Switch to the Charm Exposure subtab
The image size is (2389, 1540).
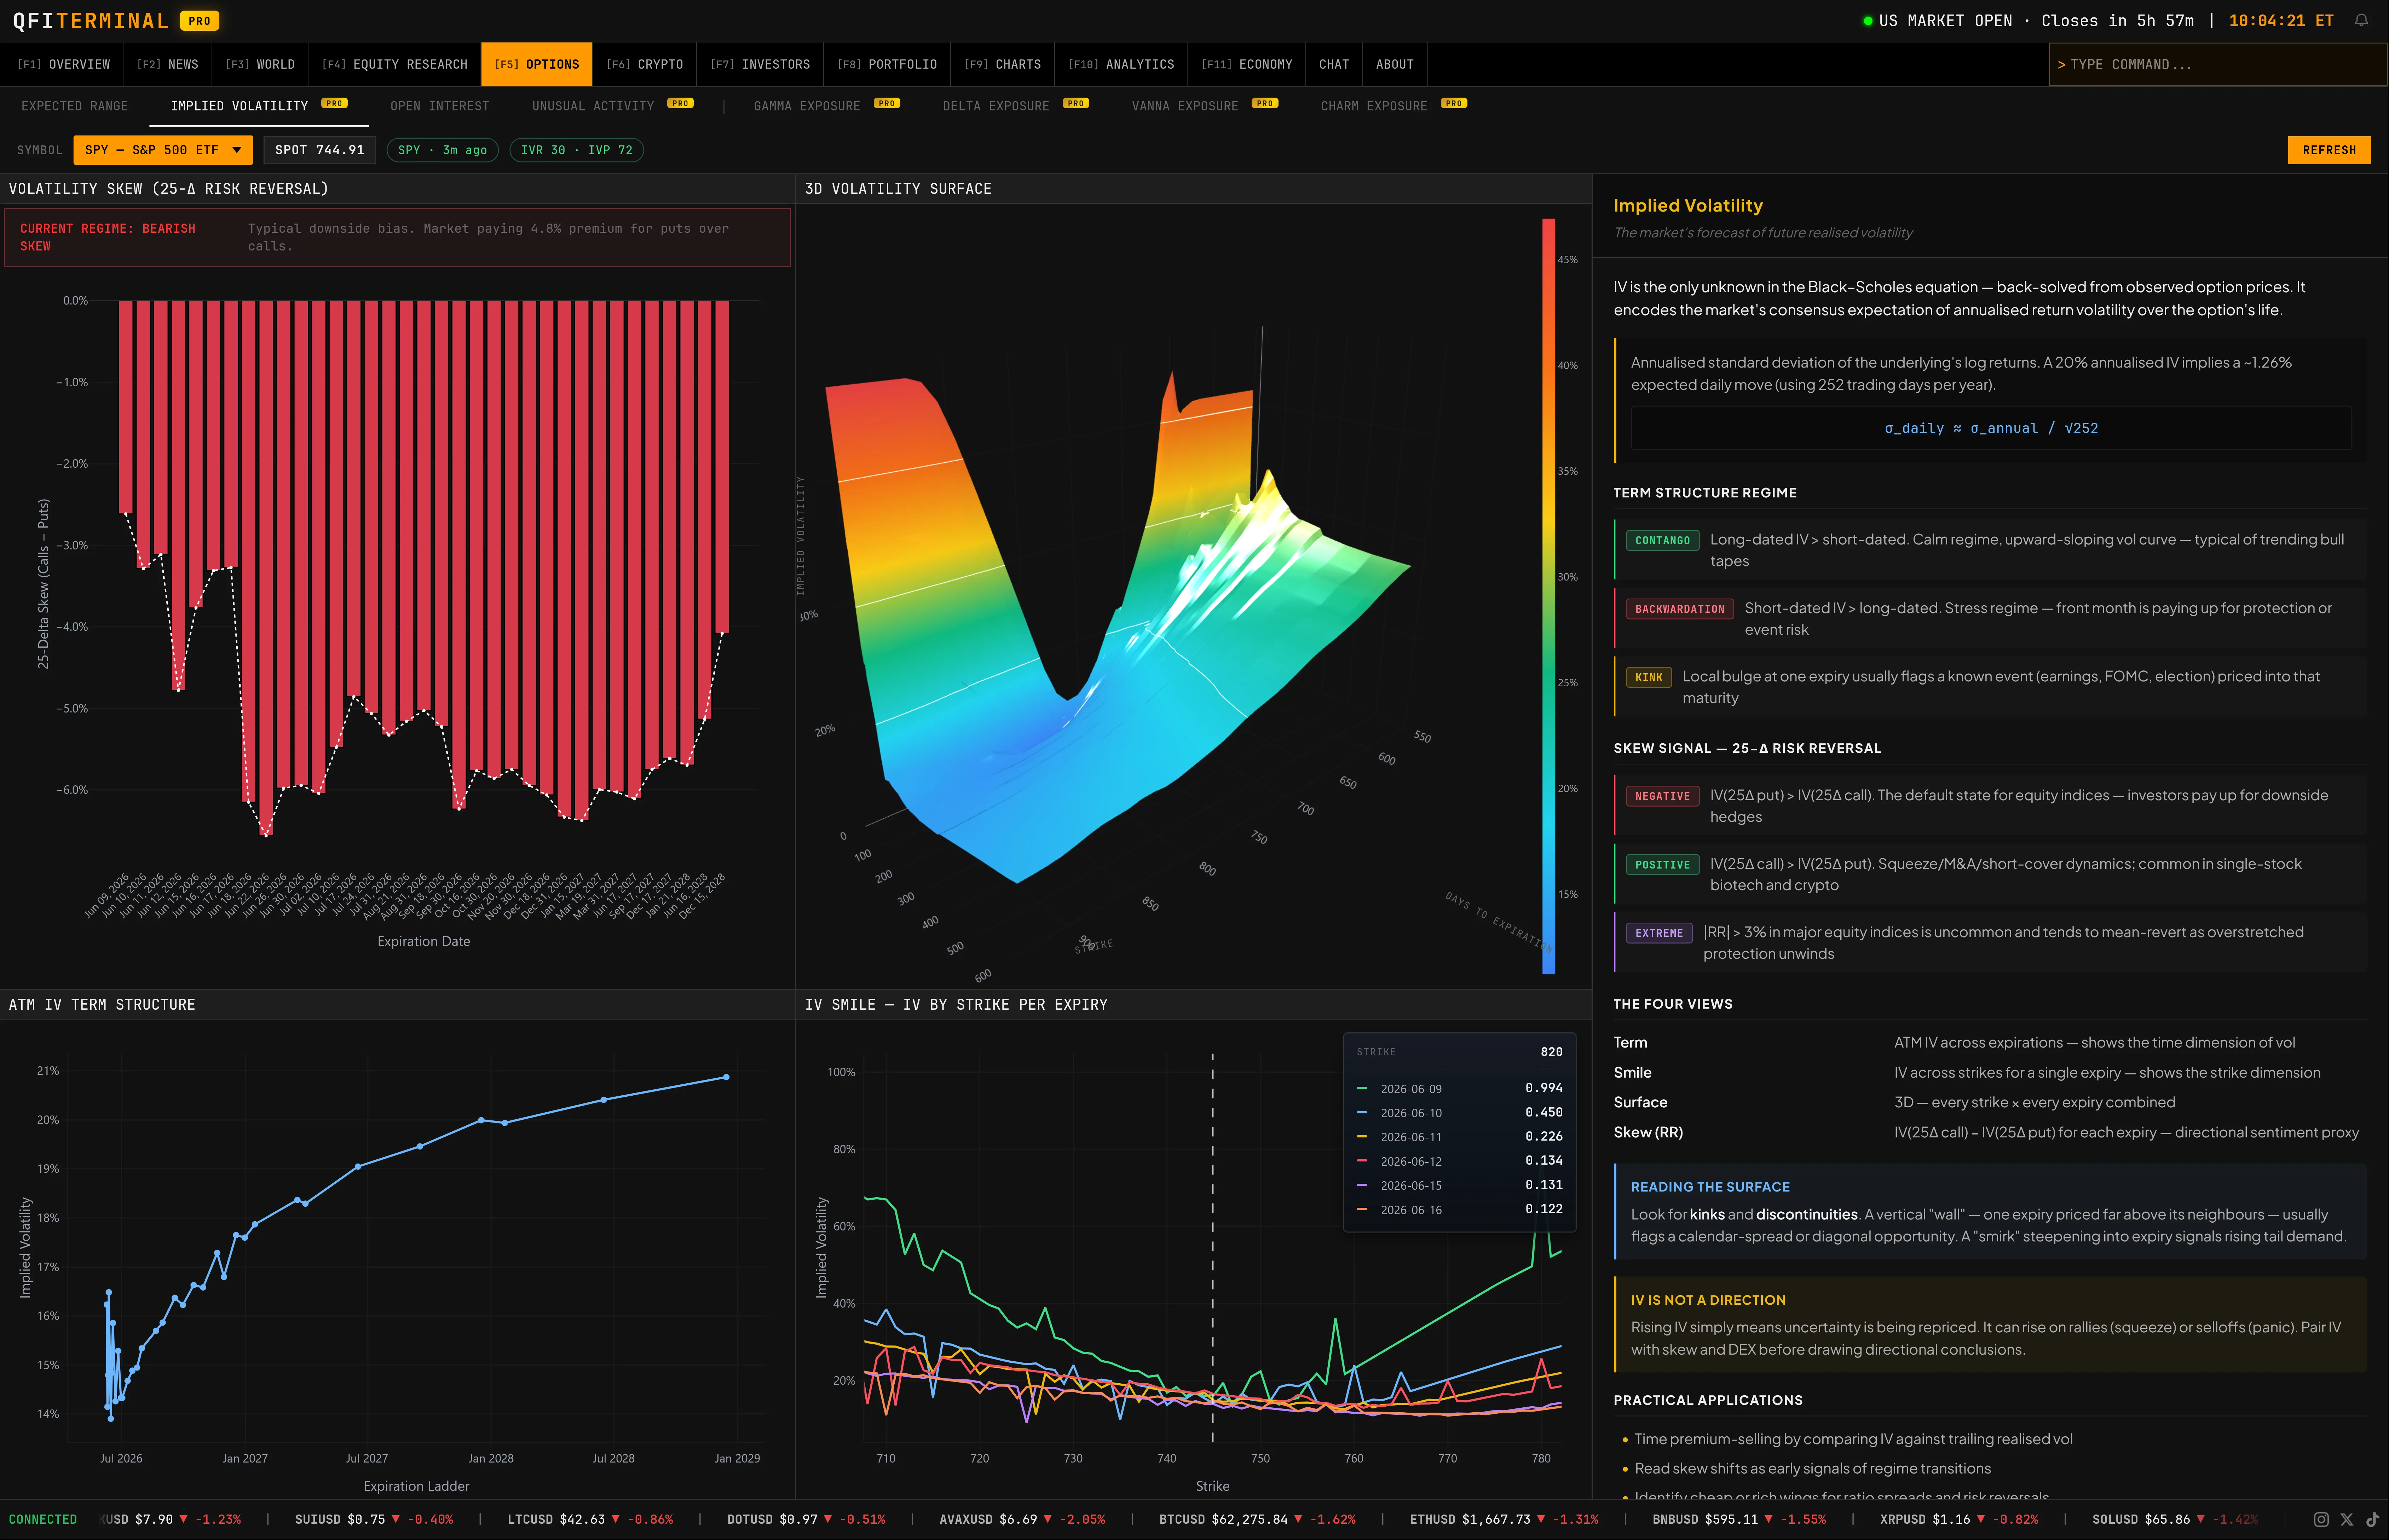(1393, 106)
